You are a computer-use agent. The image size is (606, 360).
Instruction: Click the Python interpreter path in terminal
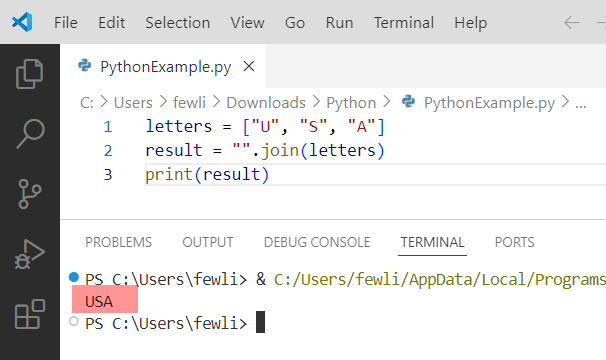coord(440,280)
